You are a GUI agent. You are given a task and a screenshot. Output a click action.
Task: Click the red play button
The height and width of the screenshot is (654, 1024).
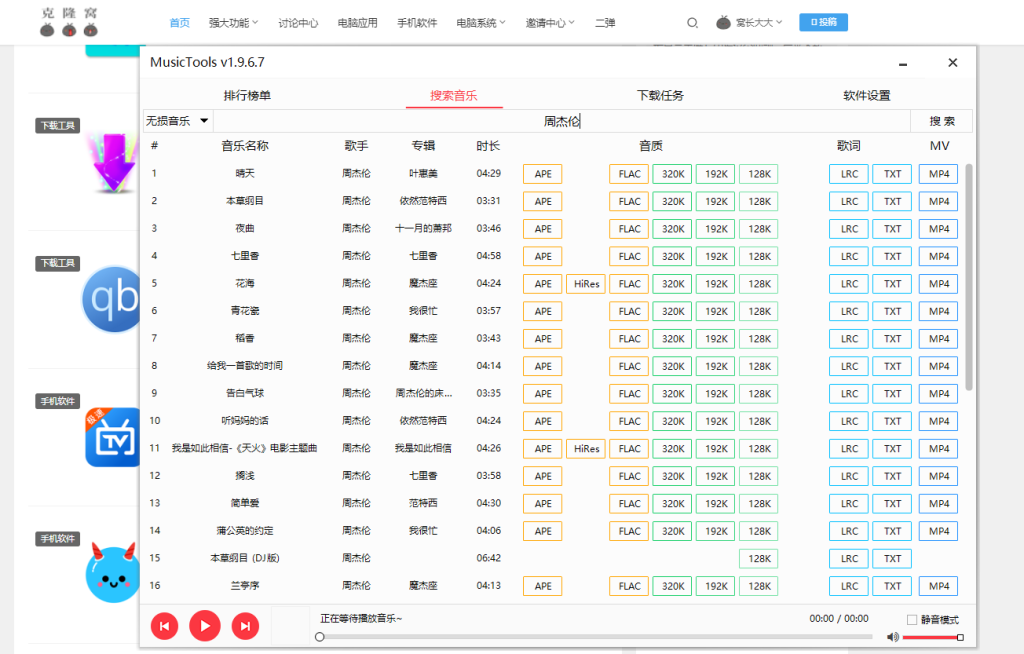pos(205,626)
